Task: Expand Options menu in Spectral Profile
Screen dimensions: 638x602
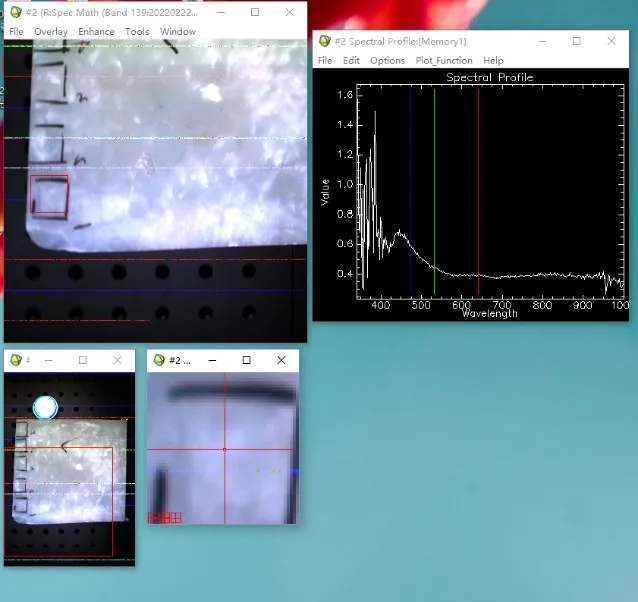Action: point(387,61)
